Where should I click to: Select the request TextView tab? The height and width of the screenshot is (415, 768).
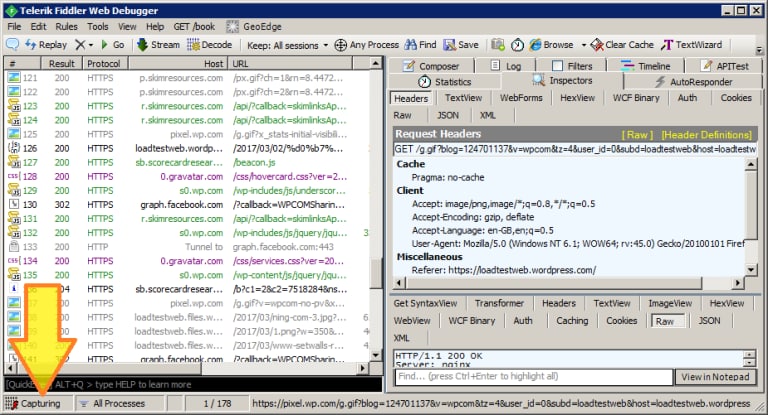point(463,98)
